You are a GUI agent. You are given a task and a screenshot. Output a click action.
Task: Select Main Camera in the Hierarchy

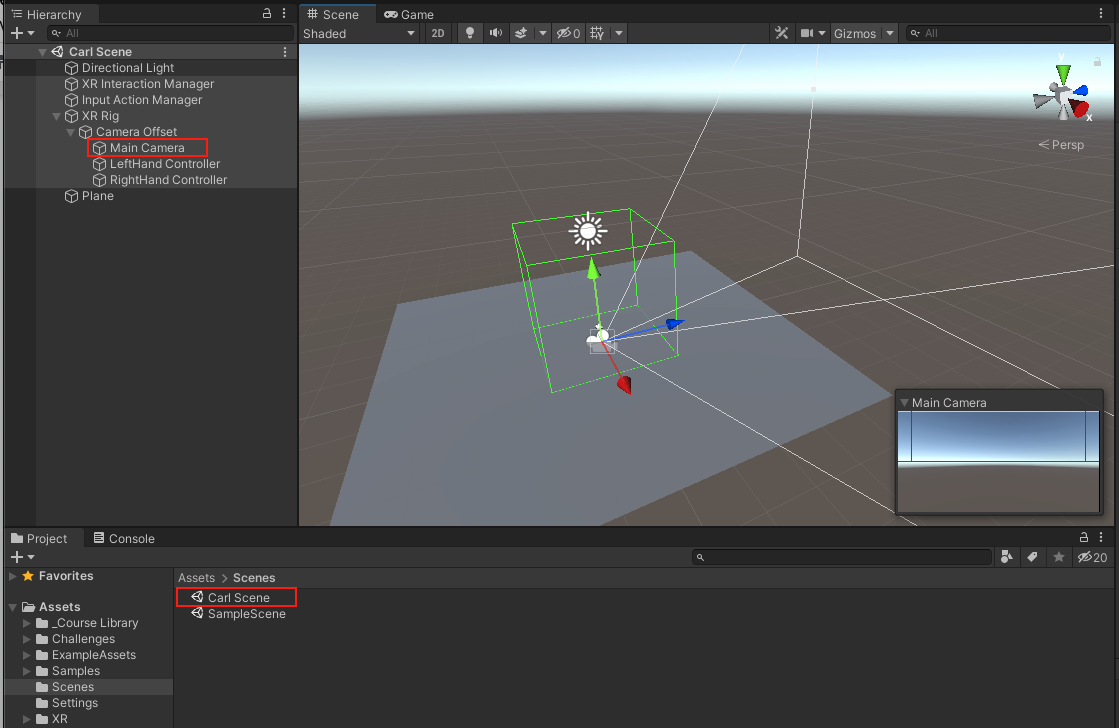[147, 148]
